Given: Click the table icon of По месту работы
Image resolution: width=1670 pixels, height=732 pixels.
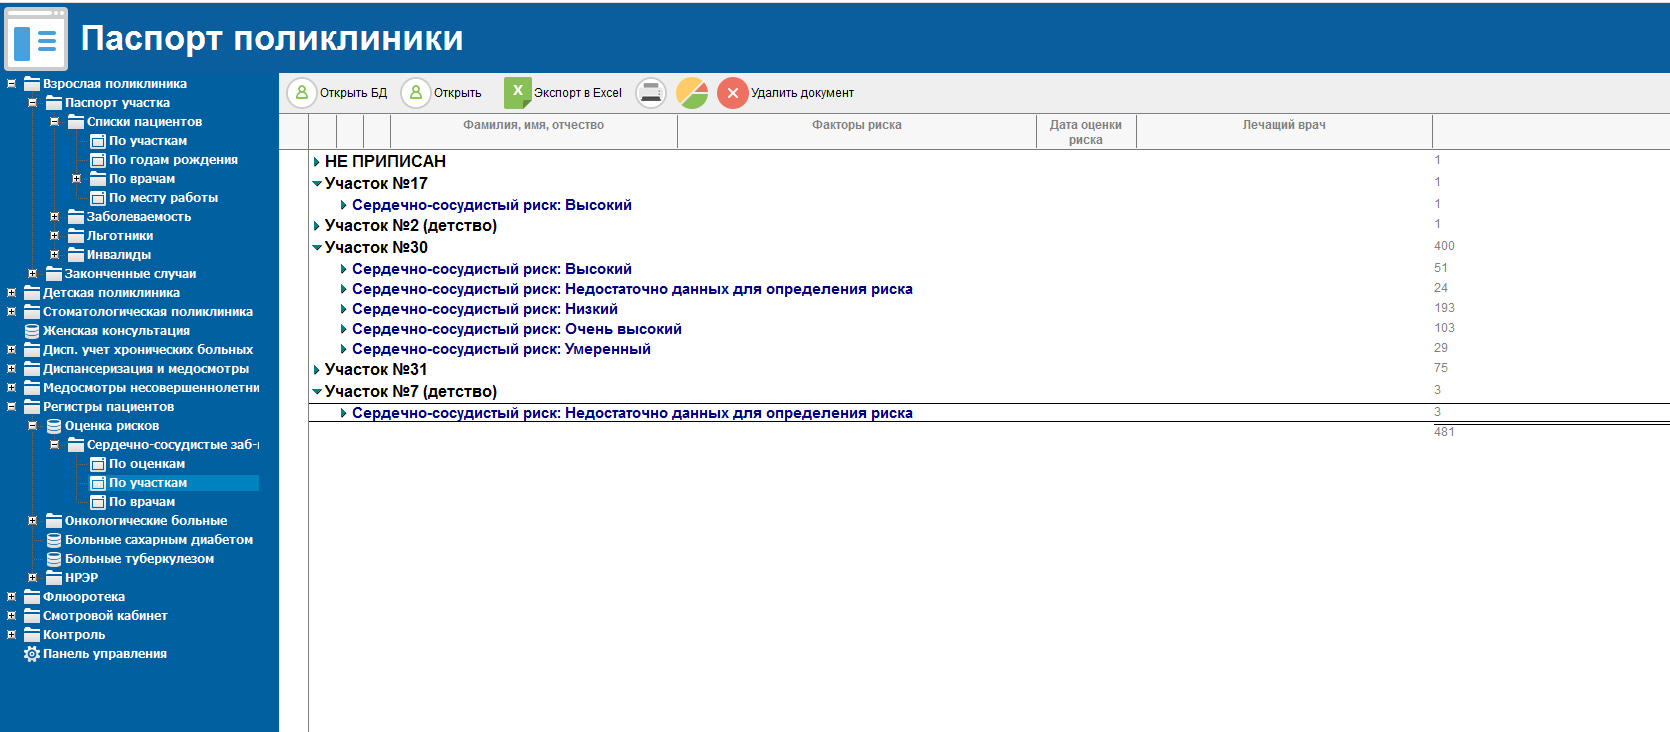Looking at the screenshot, I should pos(98,198).
